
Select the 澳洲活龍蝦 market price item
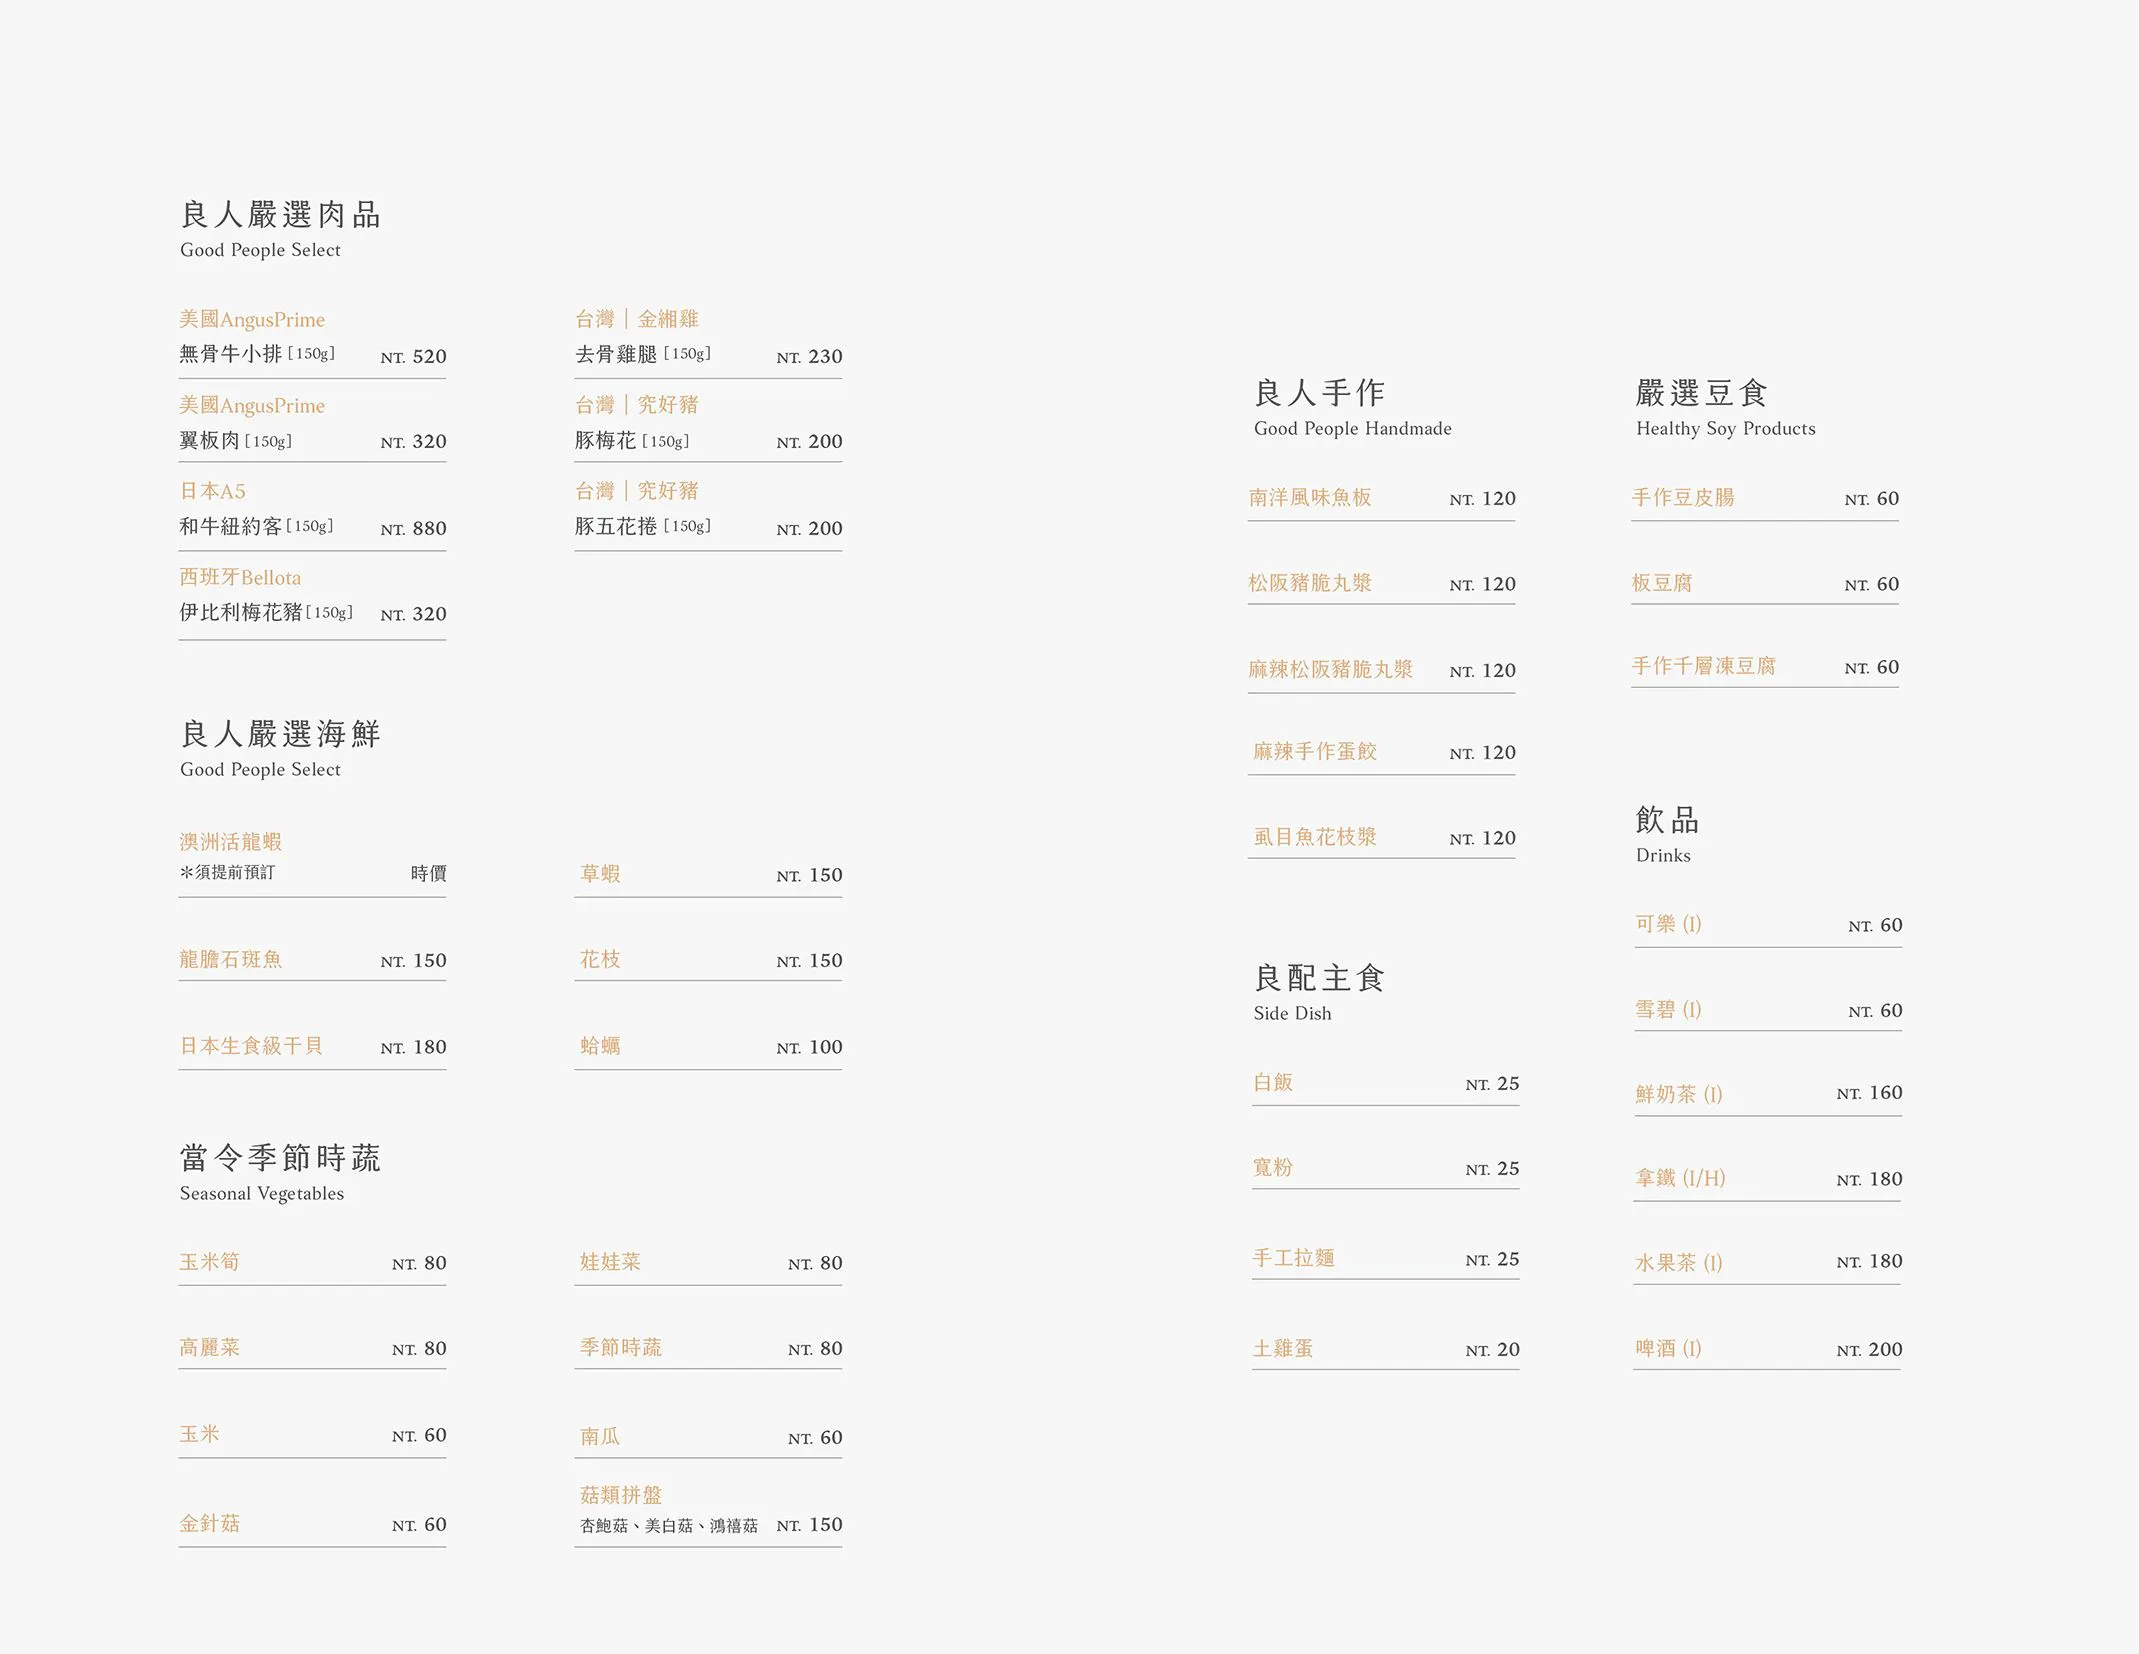click(x=231, y=842)
